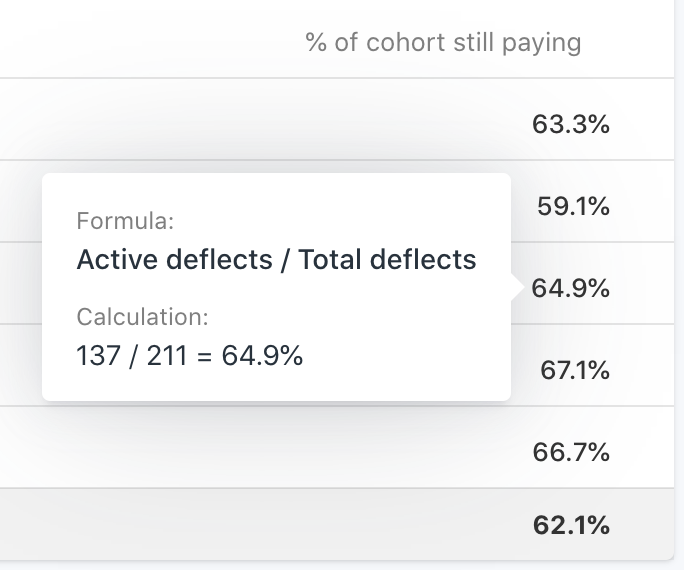Click the number 211 in the calculation

pyautogui.click(x=167, y=355)
